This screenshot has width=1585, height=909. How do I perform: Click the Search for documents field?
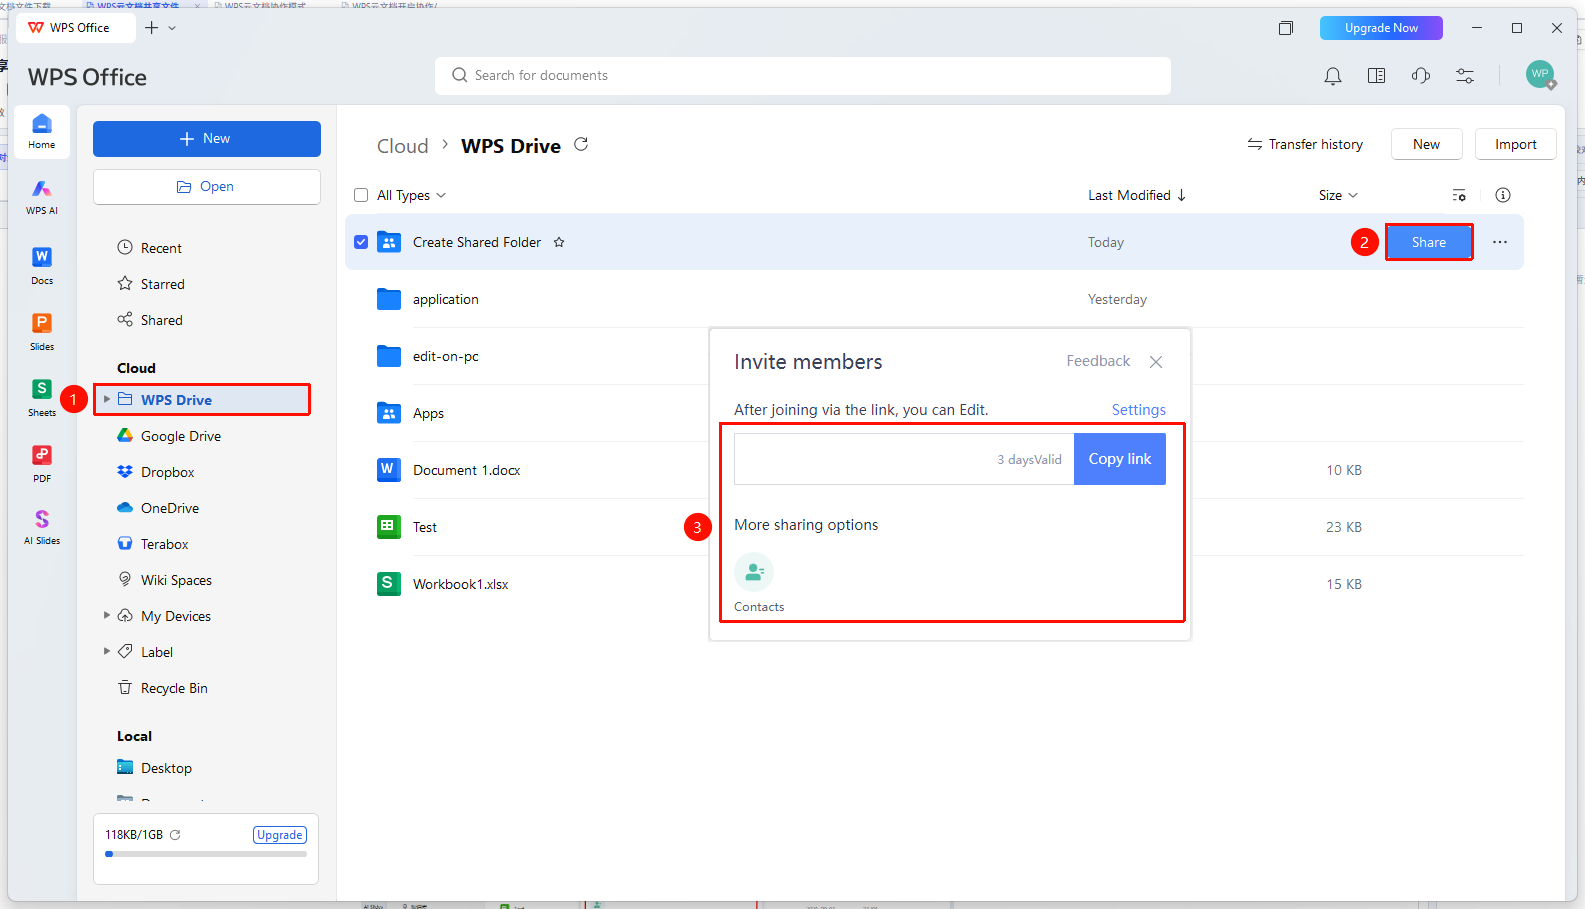(x=802, y=76)
